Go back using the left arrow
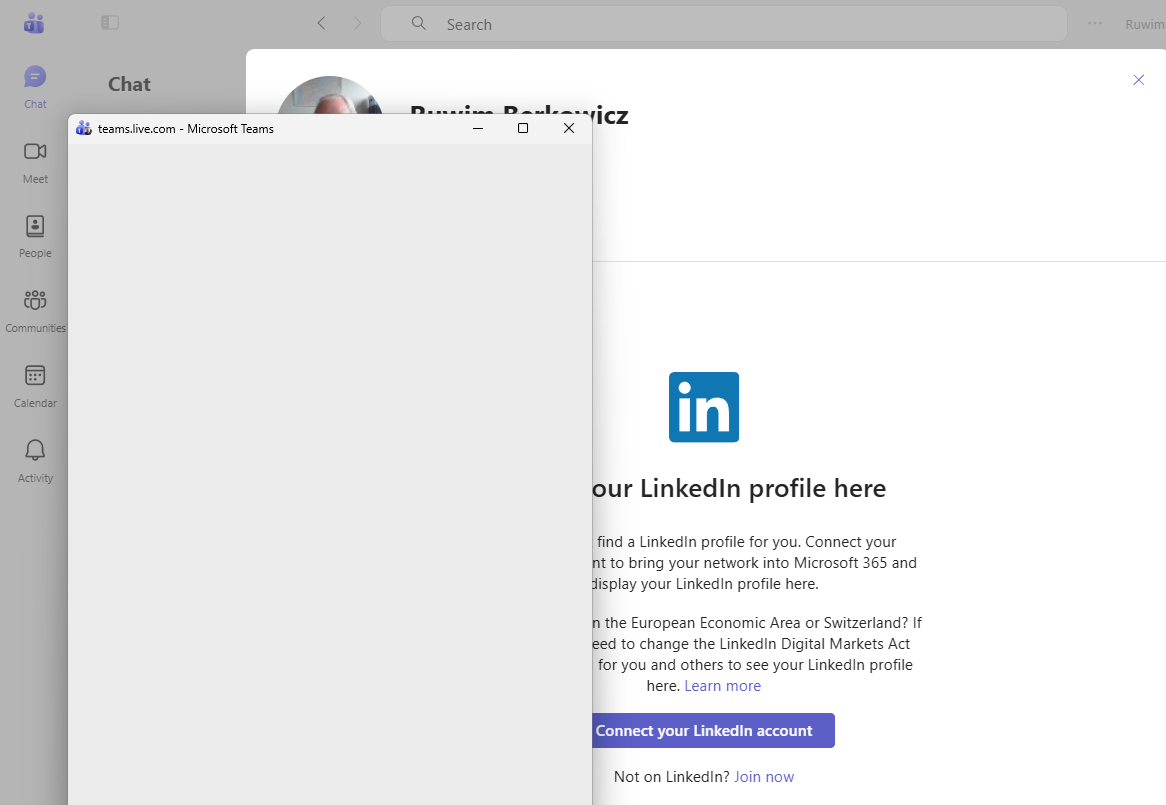The image size is (1166, 805). [321, 23]
